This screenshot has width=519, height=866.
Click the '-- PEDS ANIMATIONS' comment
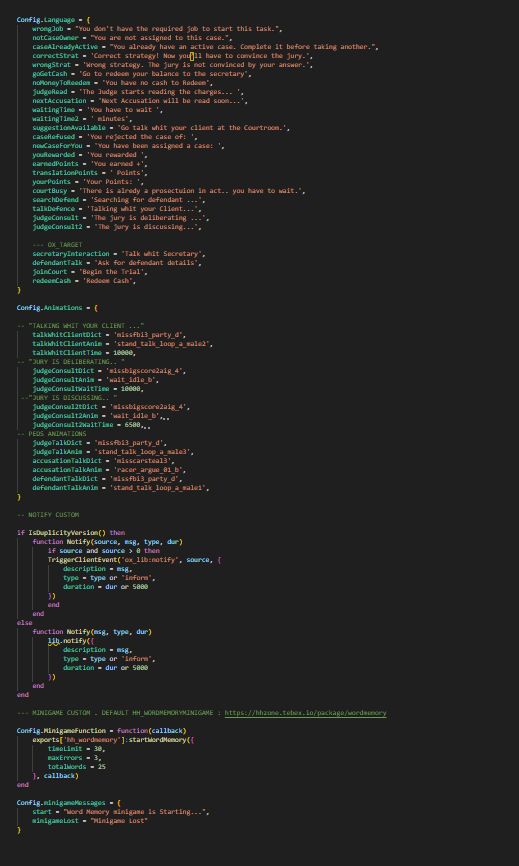(51, 434)
